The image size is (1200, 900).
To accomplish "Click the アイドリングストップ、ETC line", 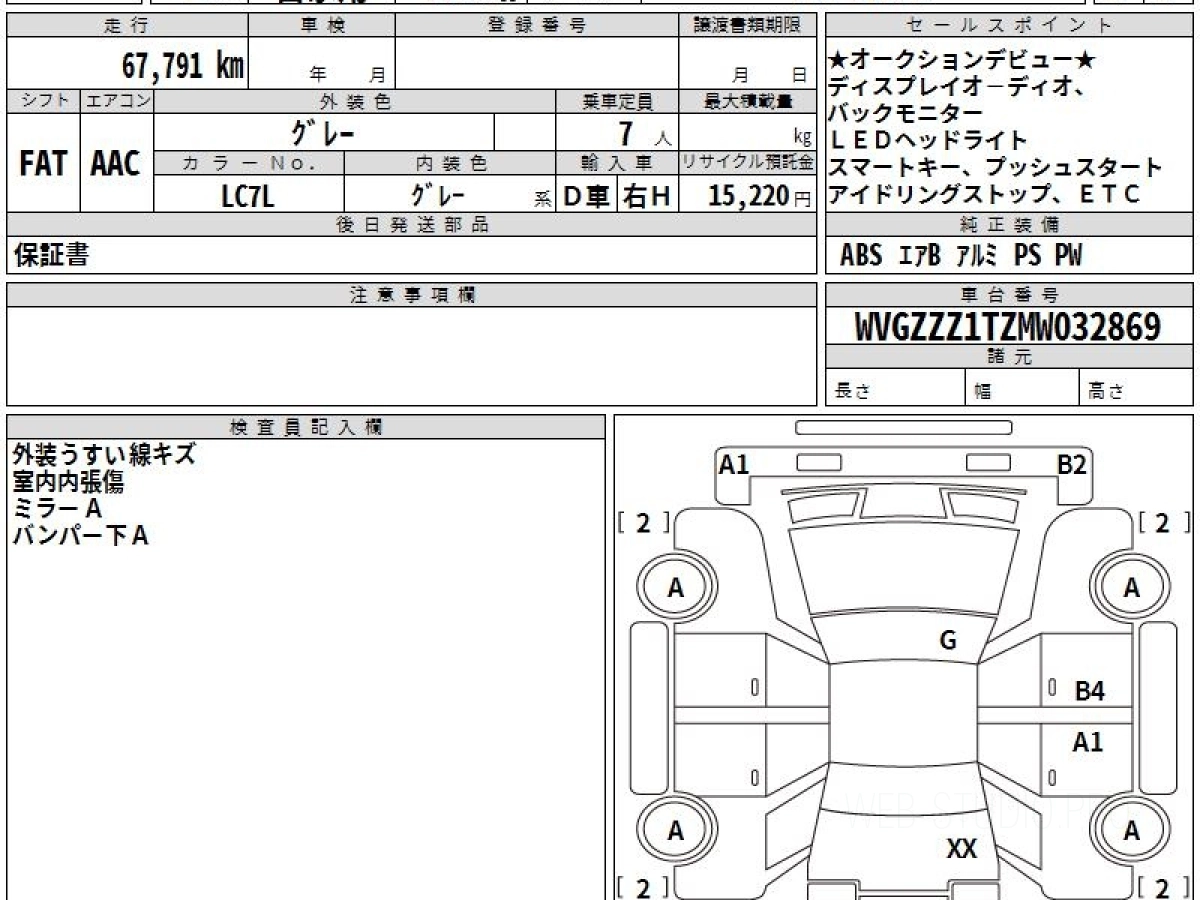I will [984, 193].
